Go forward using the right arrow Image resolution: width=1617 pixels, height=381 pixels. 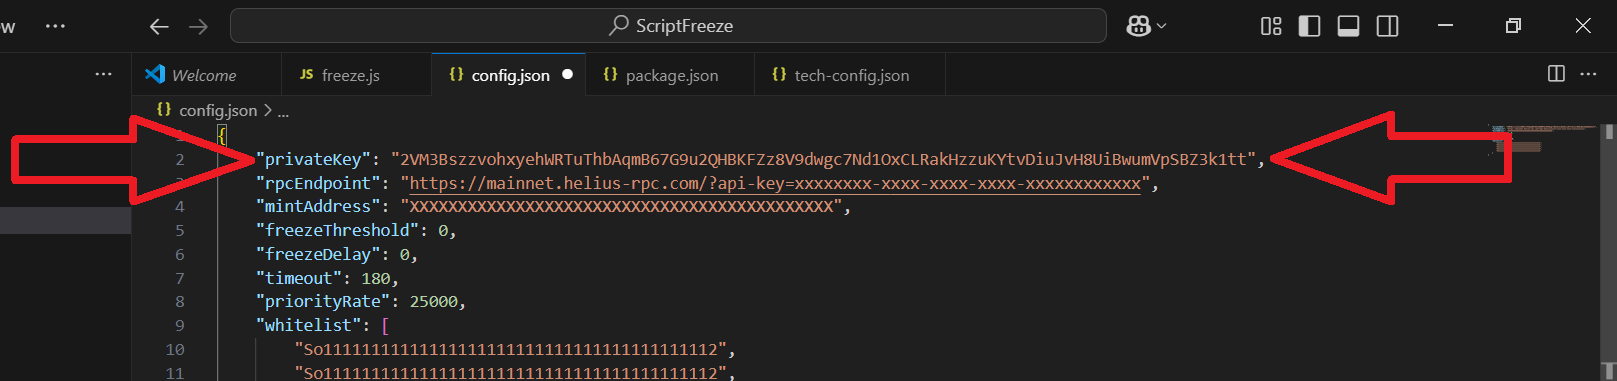pos(198,26)
